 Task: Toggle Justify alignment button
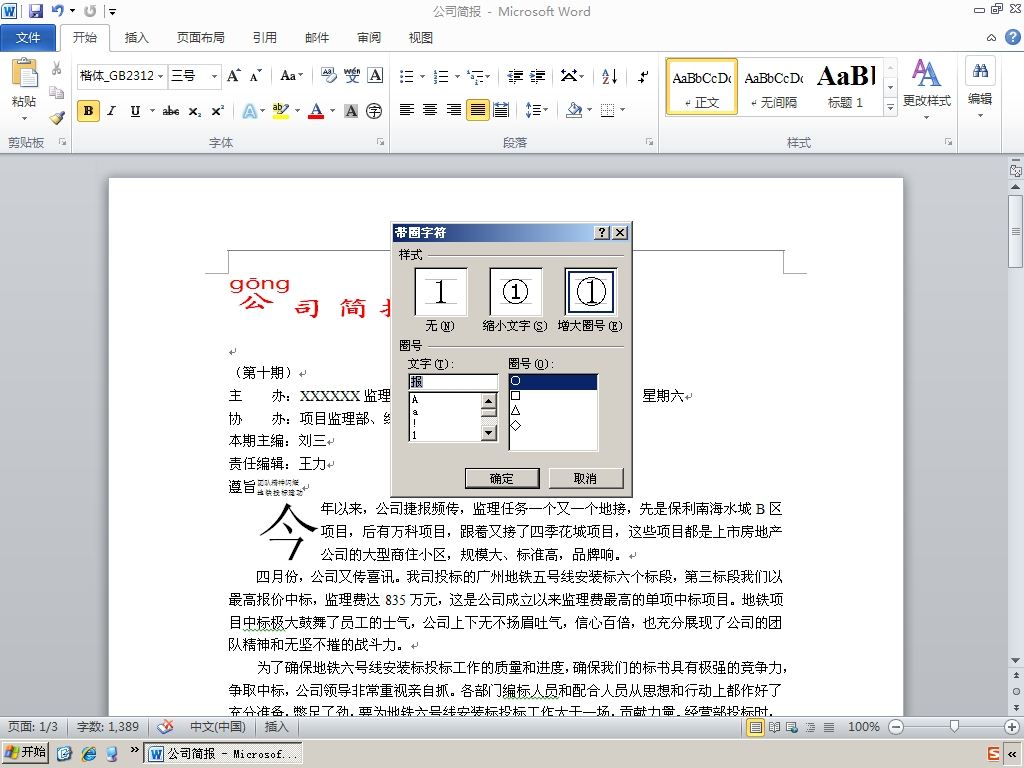click(x=477, y=110)
